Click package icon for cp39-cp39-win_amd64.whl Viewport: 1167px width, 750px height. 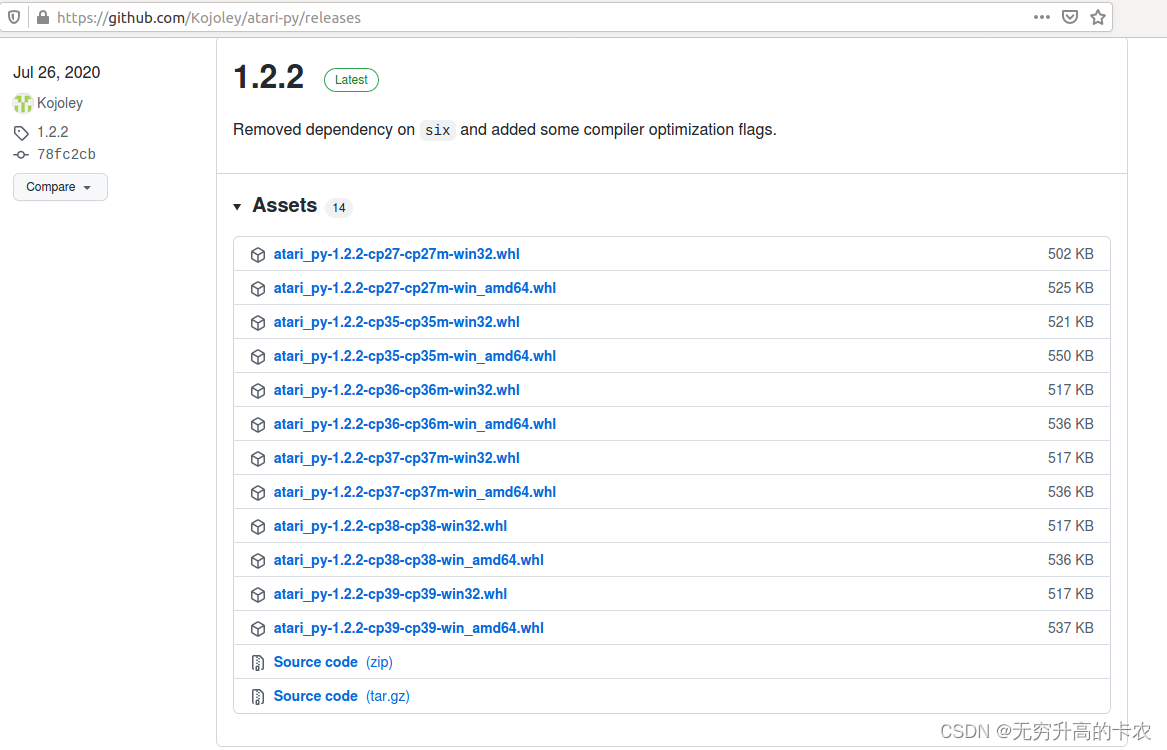coord(258,629)
